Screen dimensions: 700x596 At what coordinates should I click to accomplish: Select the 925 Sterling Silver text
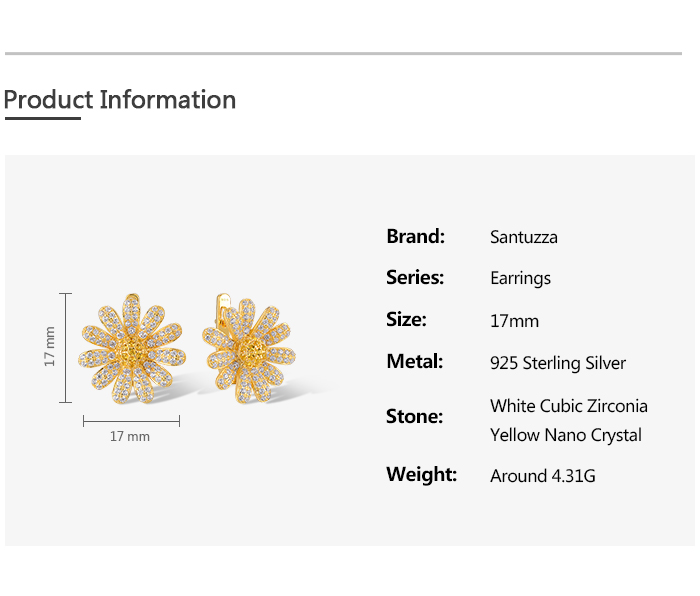[x=558, y=363]
